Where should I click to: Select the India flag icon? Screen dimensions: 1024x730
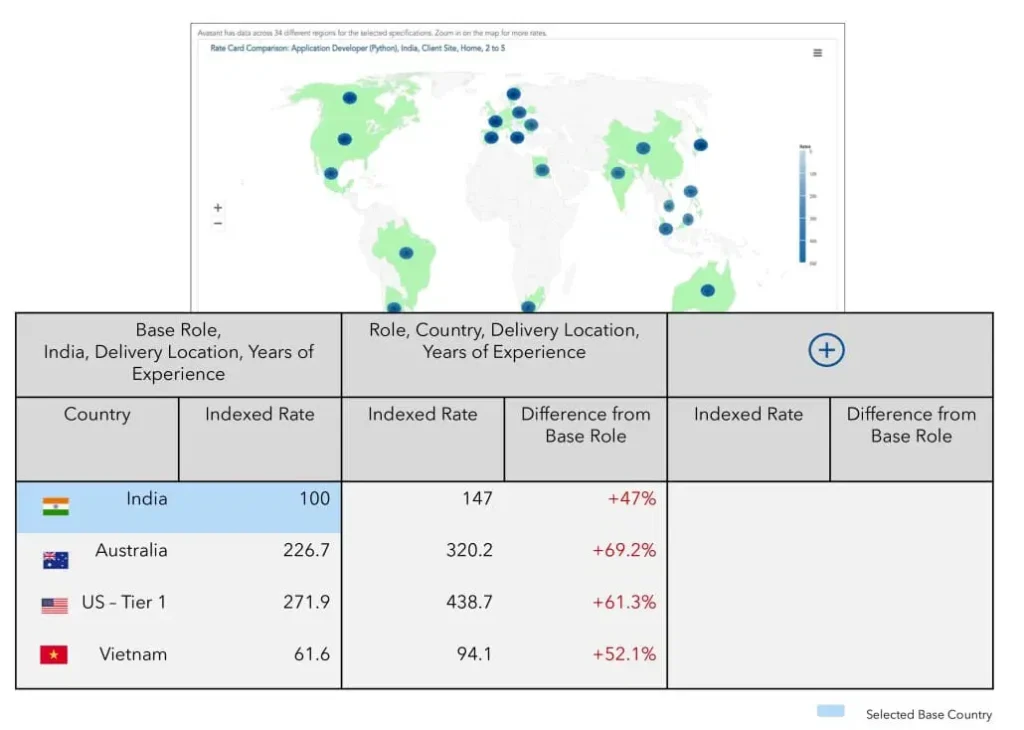pos(56,506)
